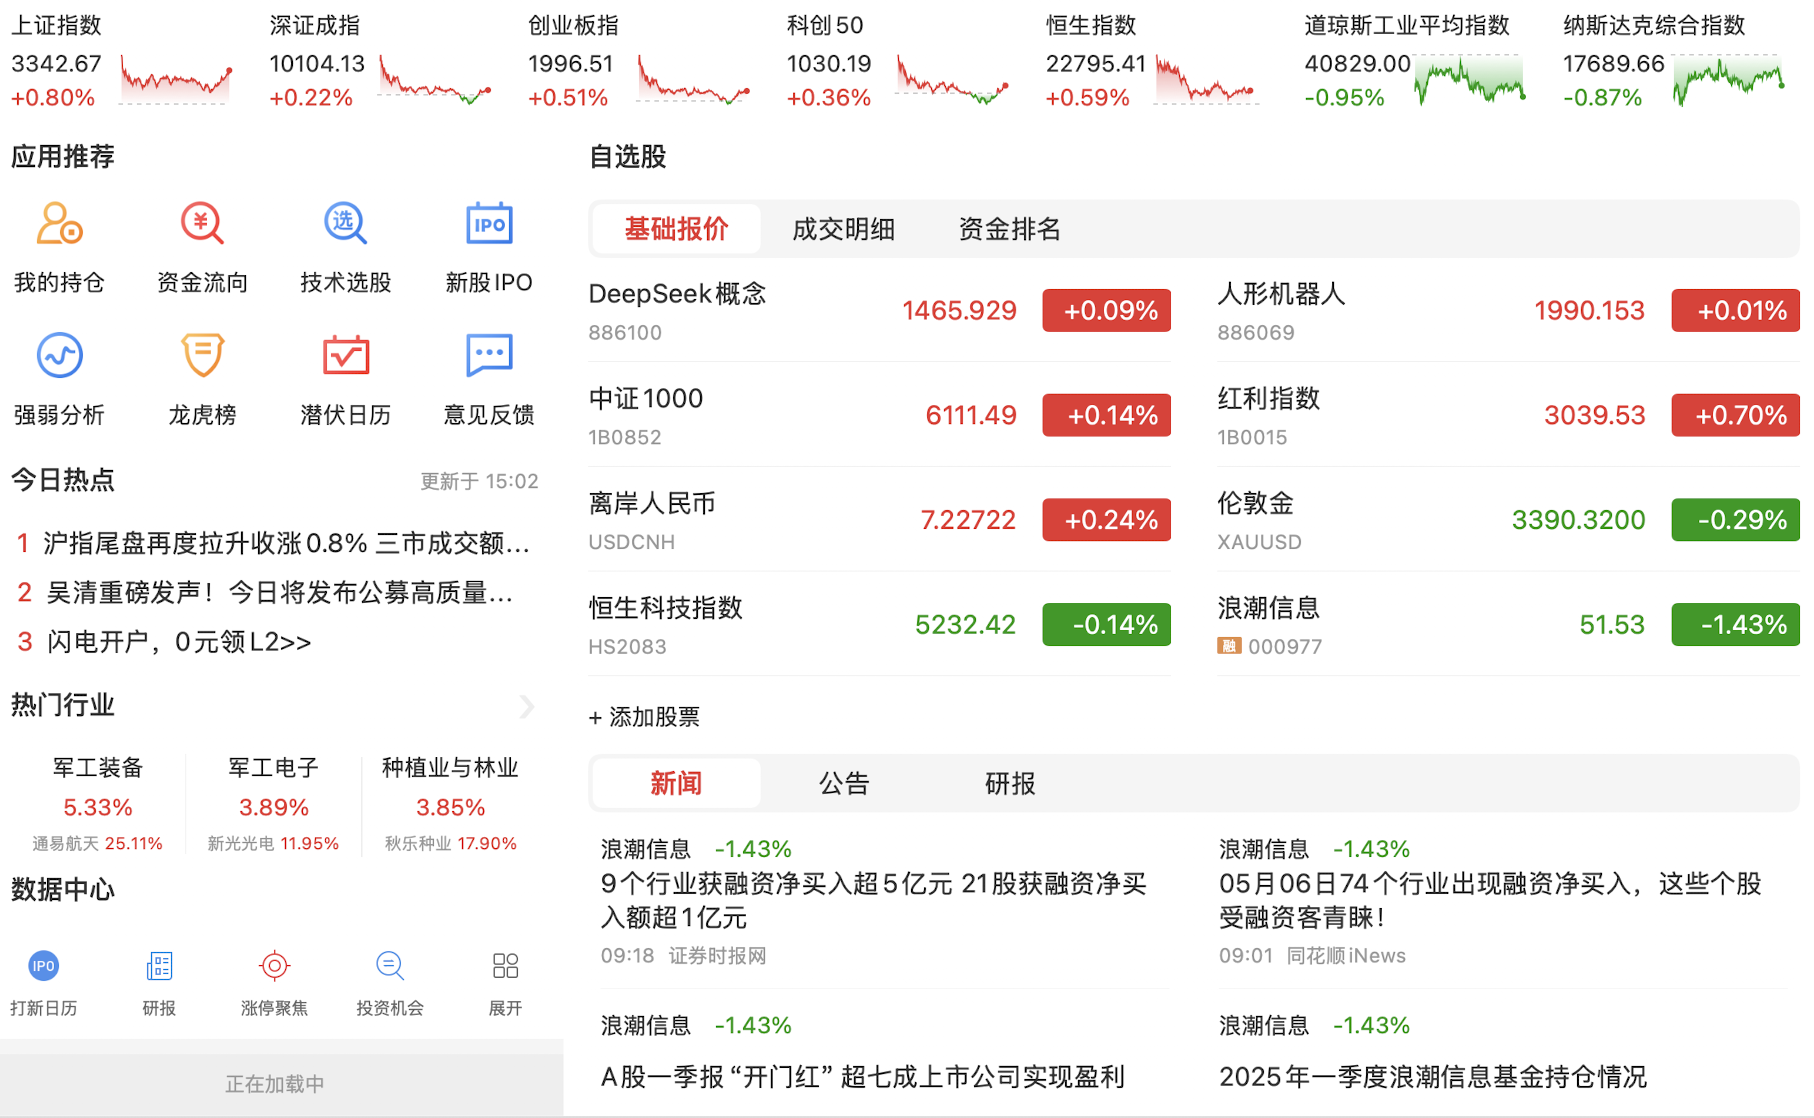The width and height of the screenshot is (1814, 1118).
Task: Click 同花顺iNews source label
Action: 1346,956
